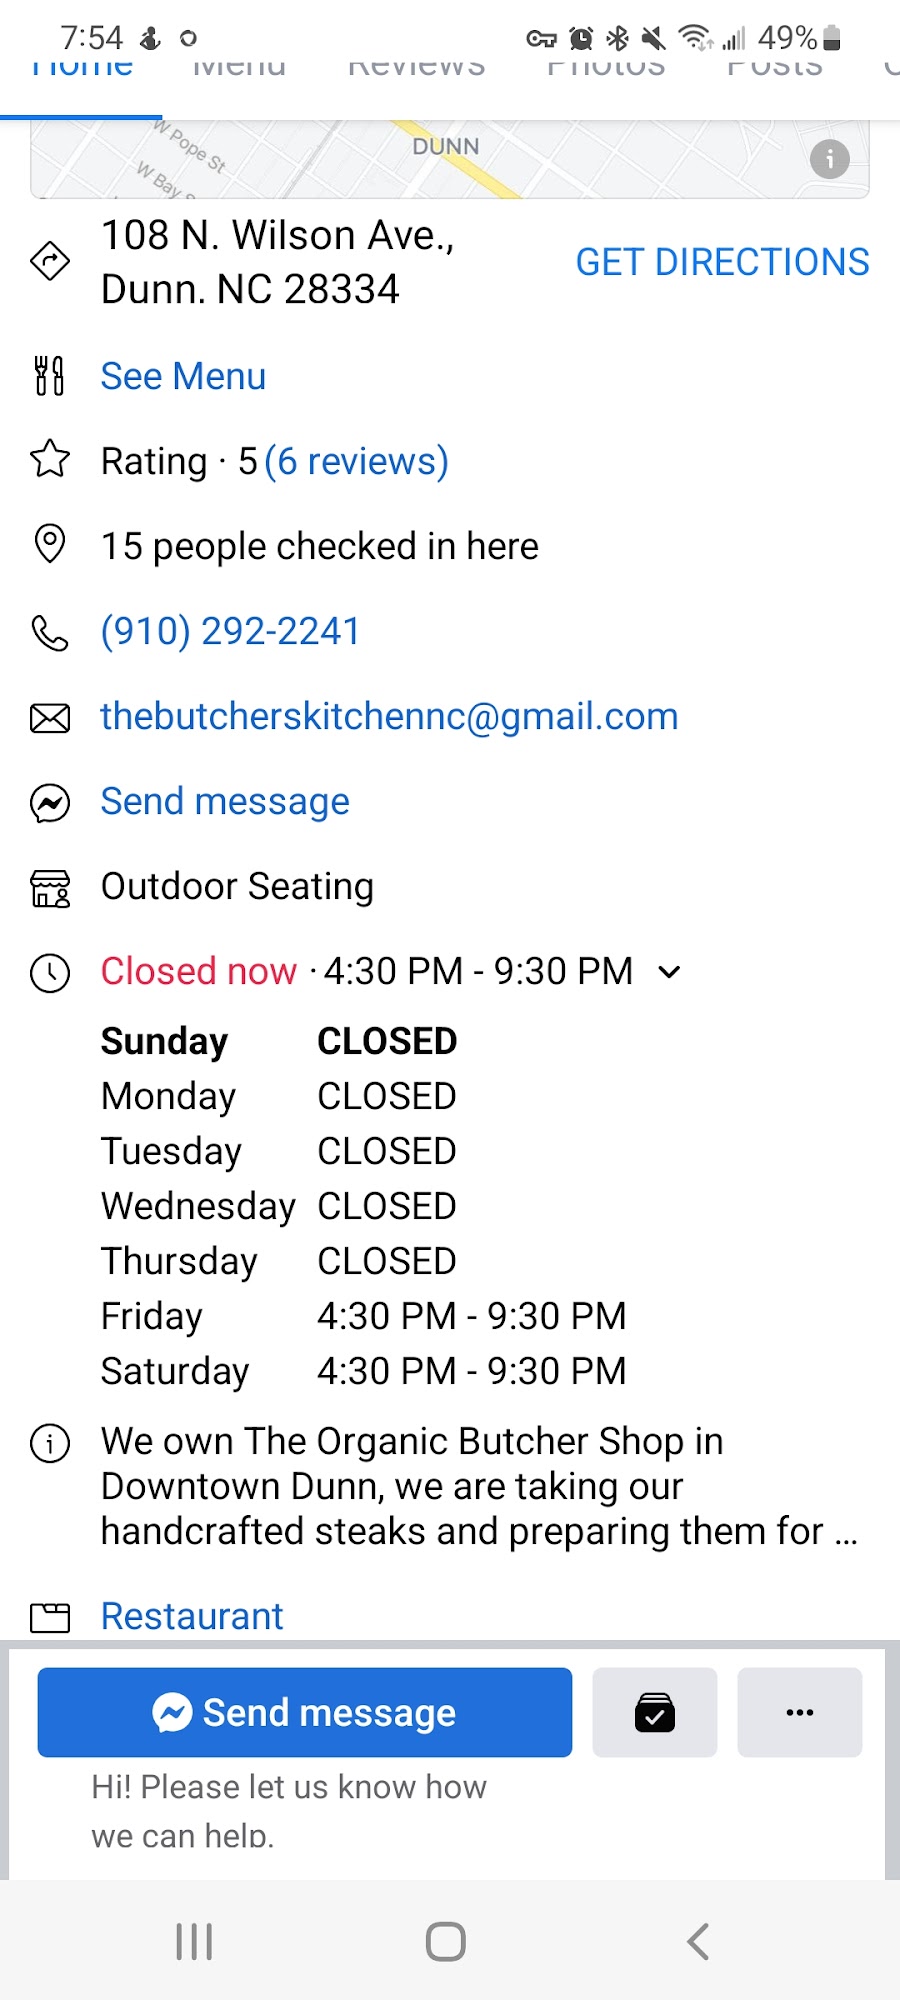Tap the email envelope icon
The width and height of the screenshot is (900, 2000).
(x=50, y=717)
